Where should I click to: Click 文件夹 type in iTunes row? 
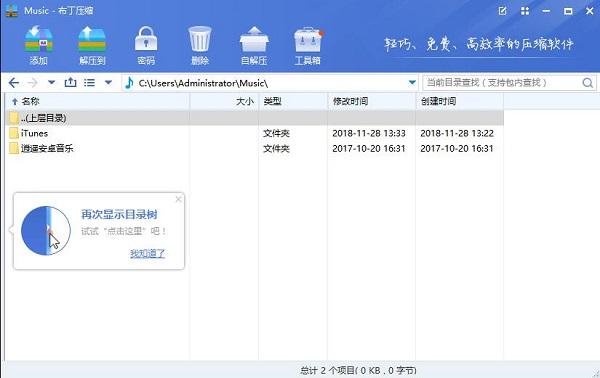pyautogui.click(x=276, y=133)
